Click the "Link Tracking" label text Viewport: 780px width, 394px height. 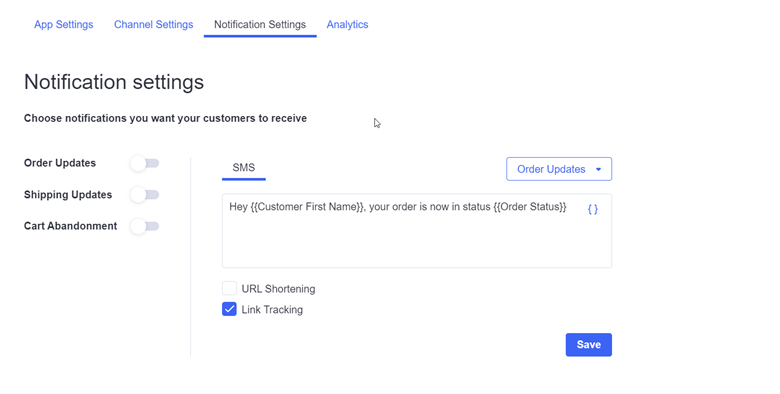click(x=272, y=309)
